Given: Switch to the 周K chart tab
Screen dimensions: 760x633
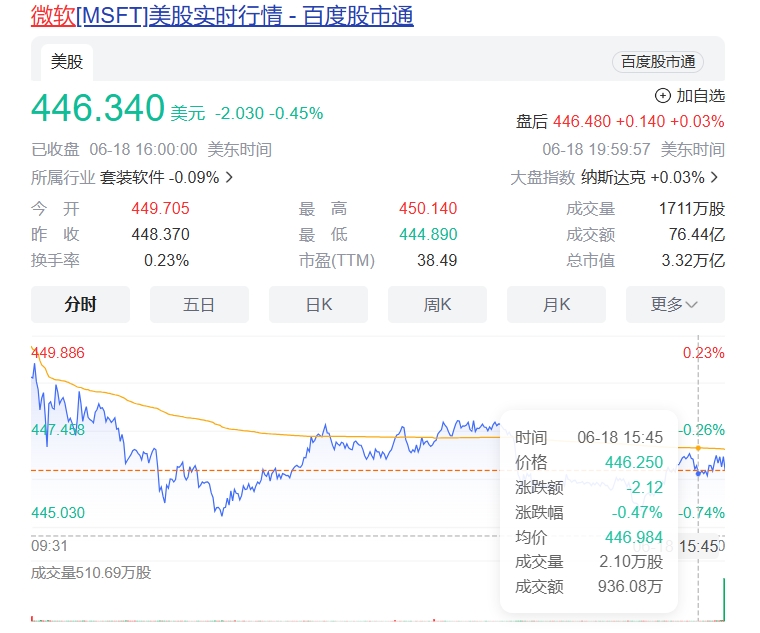Looking at the screenshot, I should point(437,304).
